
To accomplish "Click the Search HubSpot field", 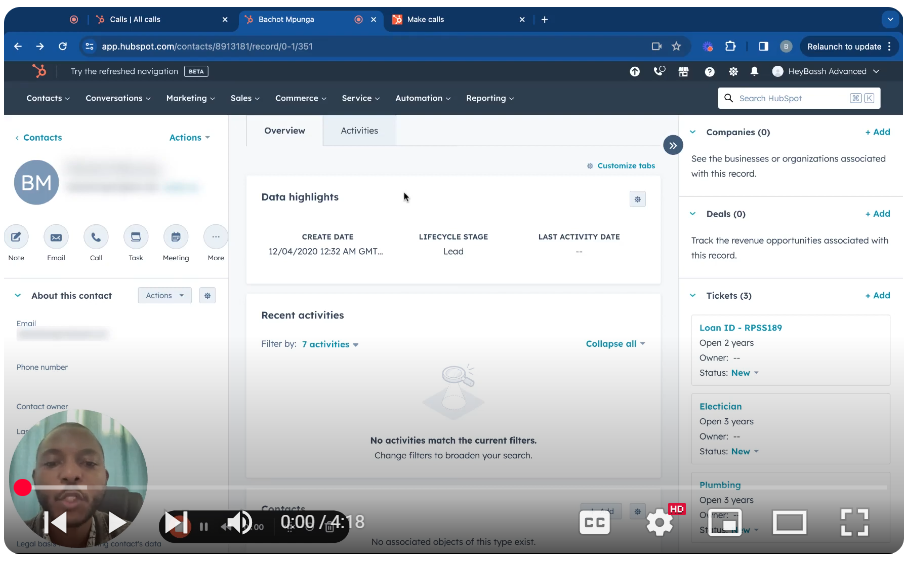I will coord(799,98).
